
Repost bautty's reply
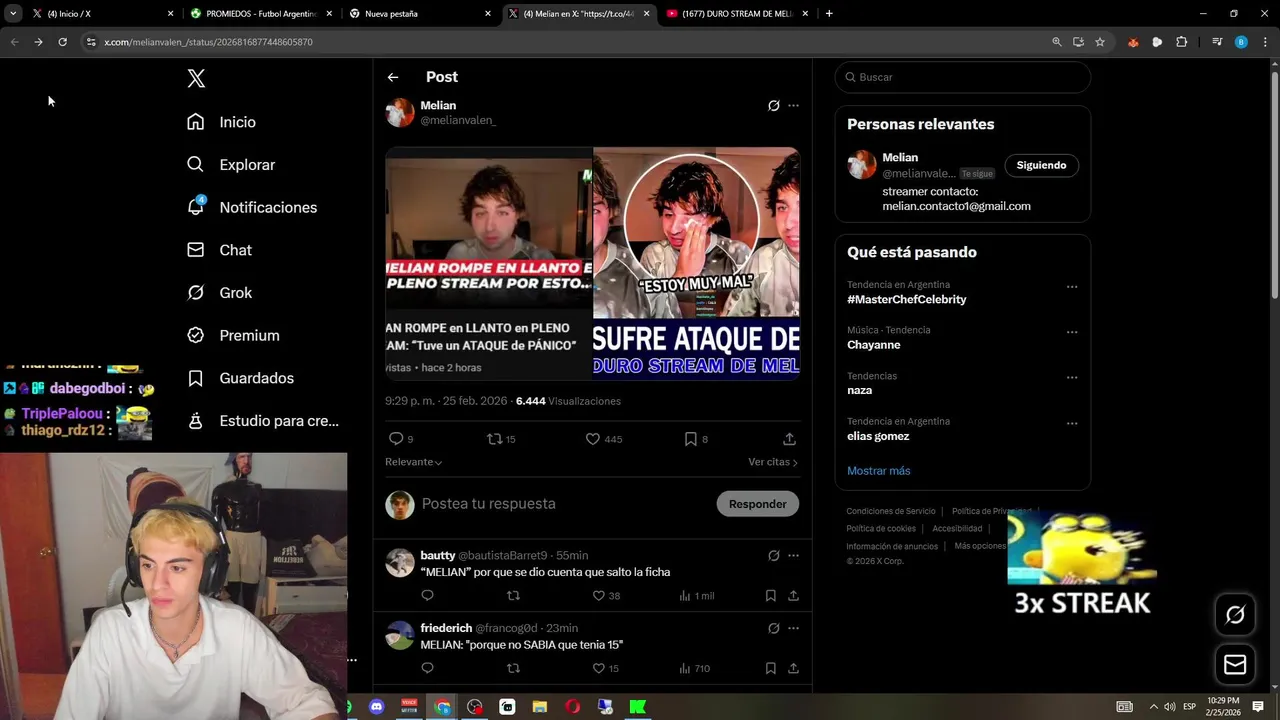pyautogui.click(x=513, y=596)
